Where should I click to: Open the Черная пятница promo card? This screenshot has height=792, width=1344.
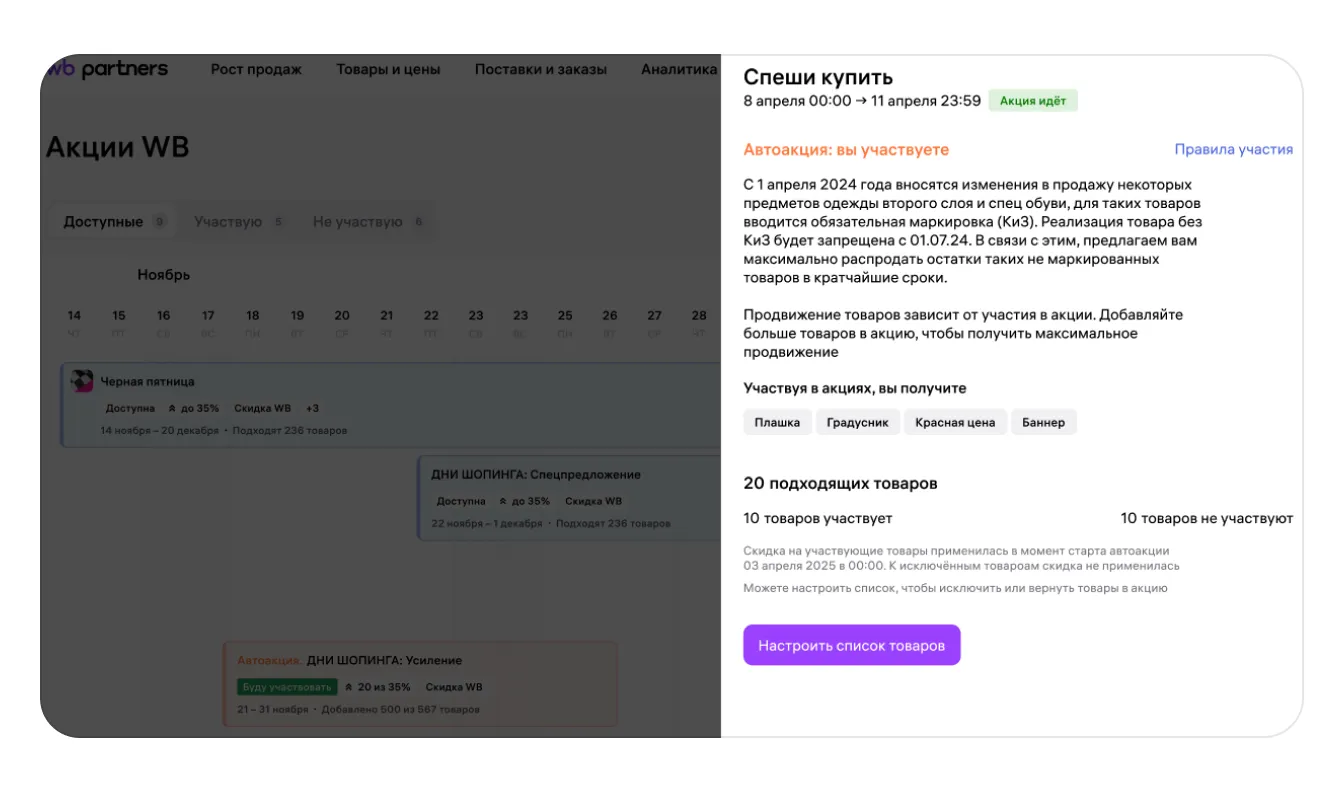[390, 405]
